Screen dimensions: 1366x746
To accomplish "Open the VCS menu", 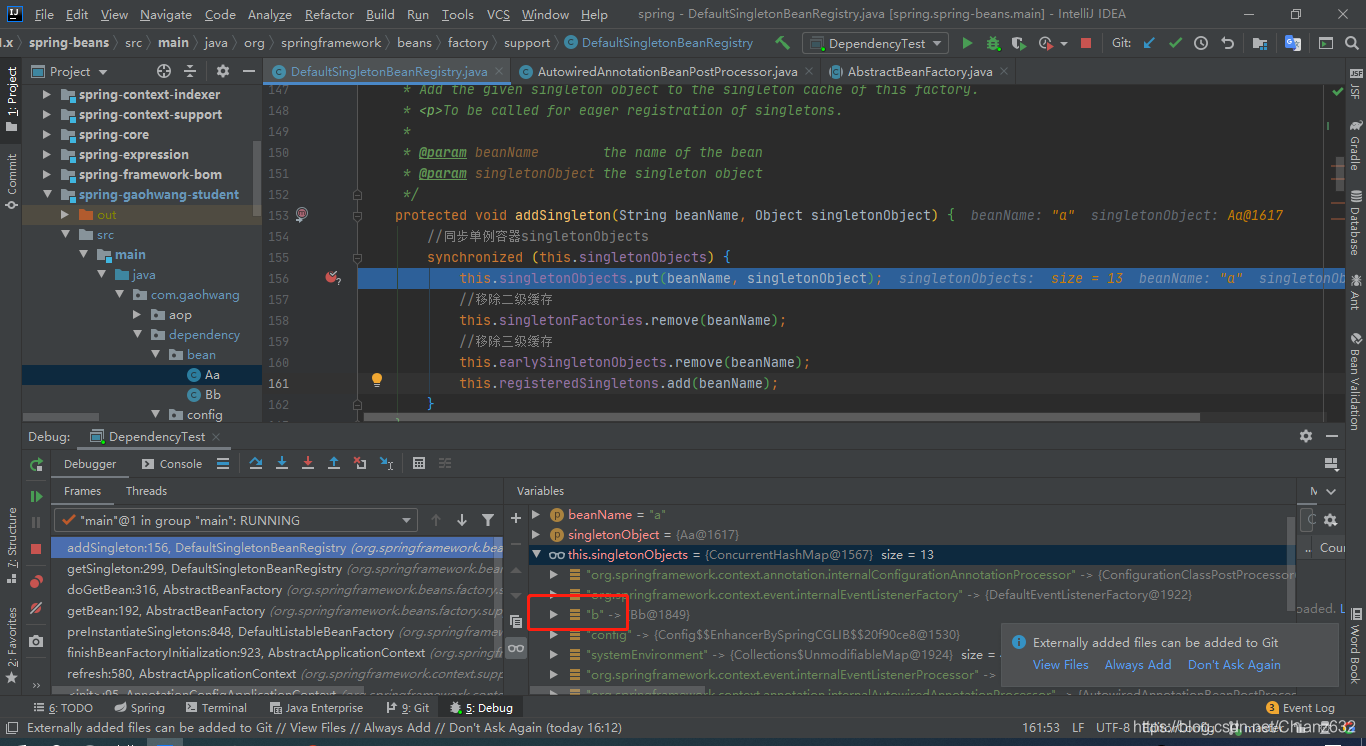I will pos(498,15).
